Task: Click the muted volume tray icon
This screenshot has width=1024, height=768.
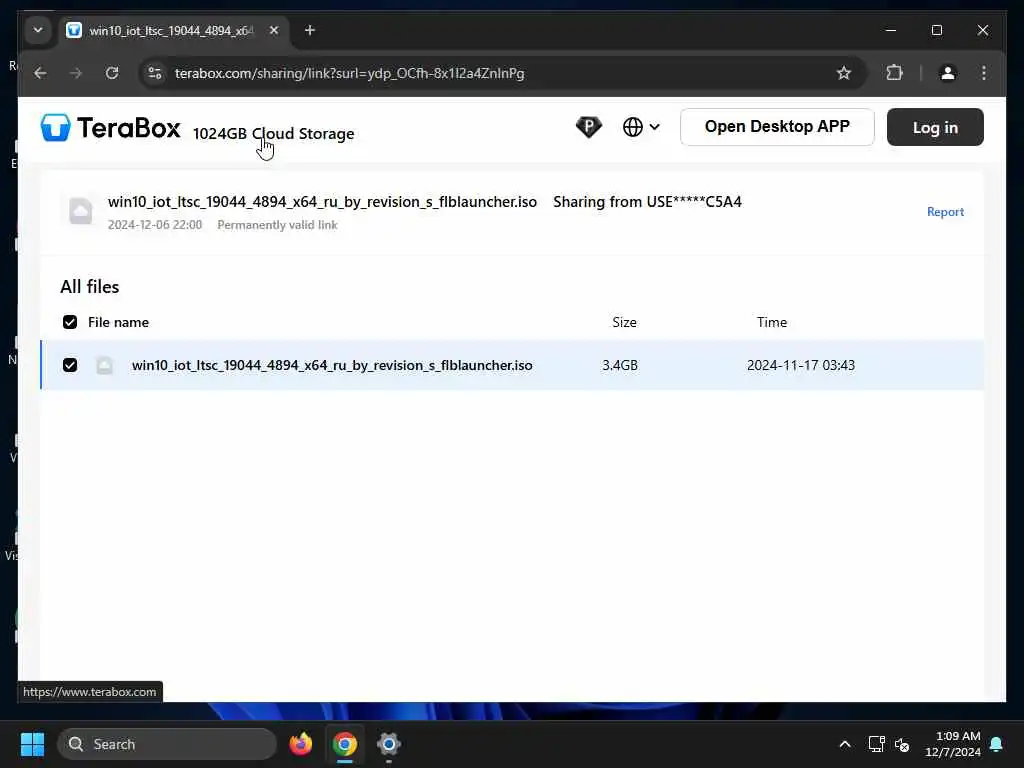Action: pyautogui.click(x=903, y=744)
